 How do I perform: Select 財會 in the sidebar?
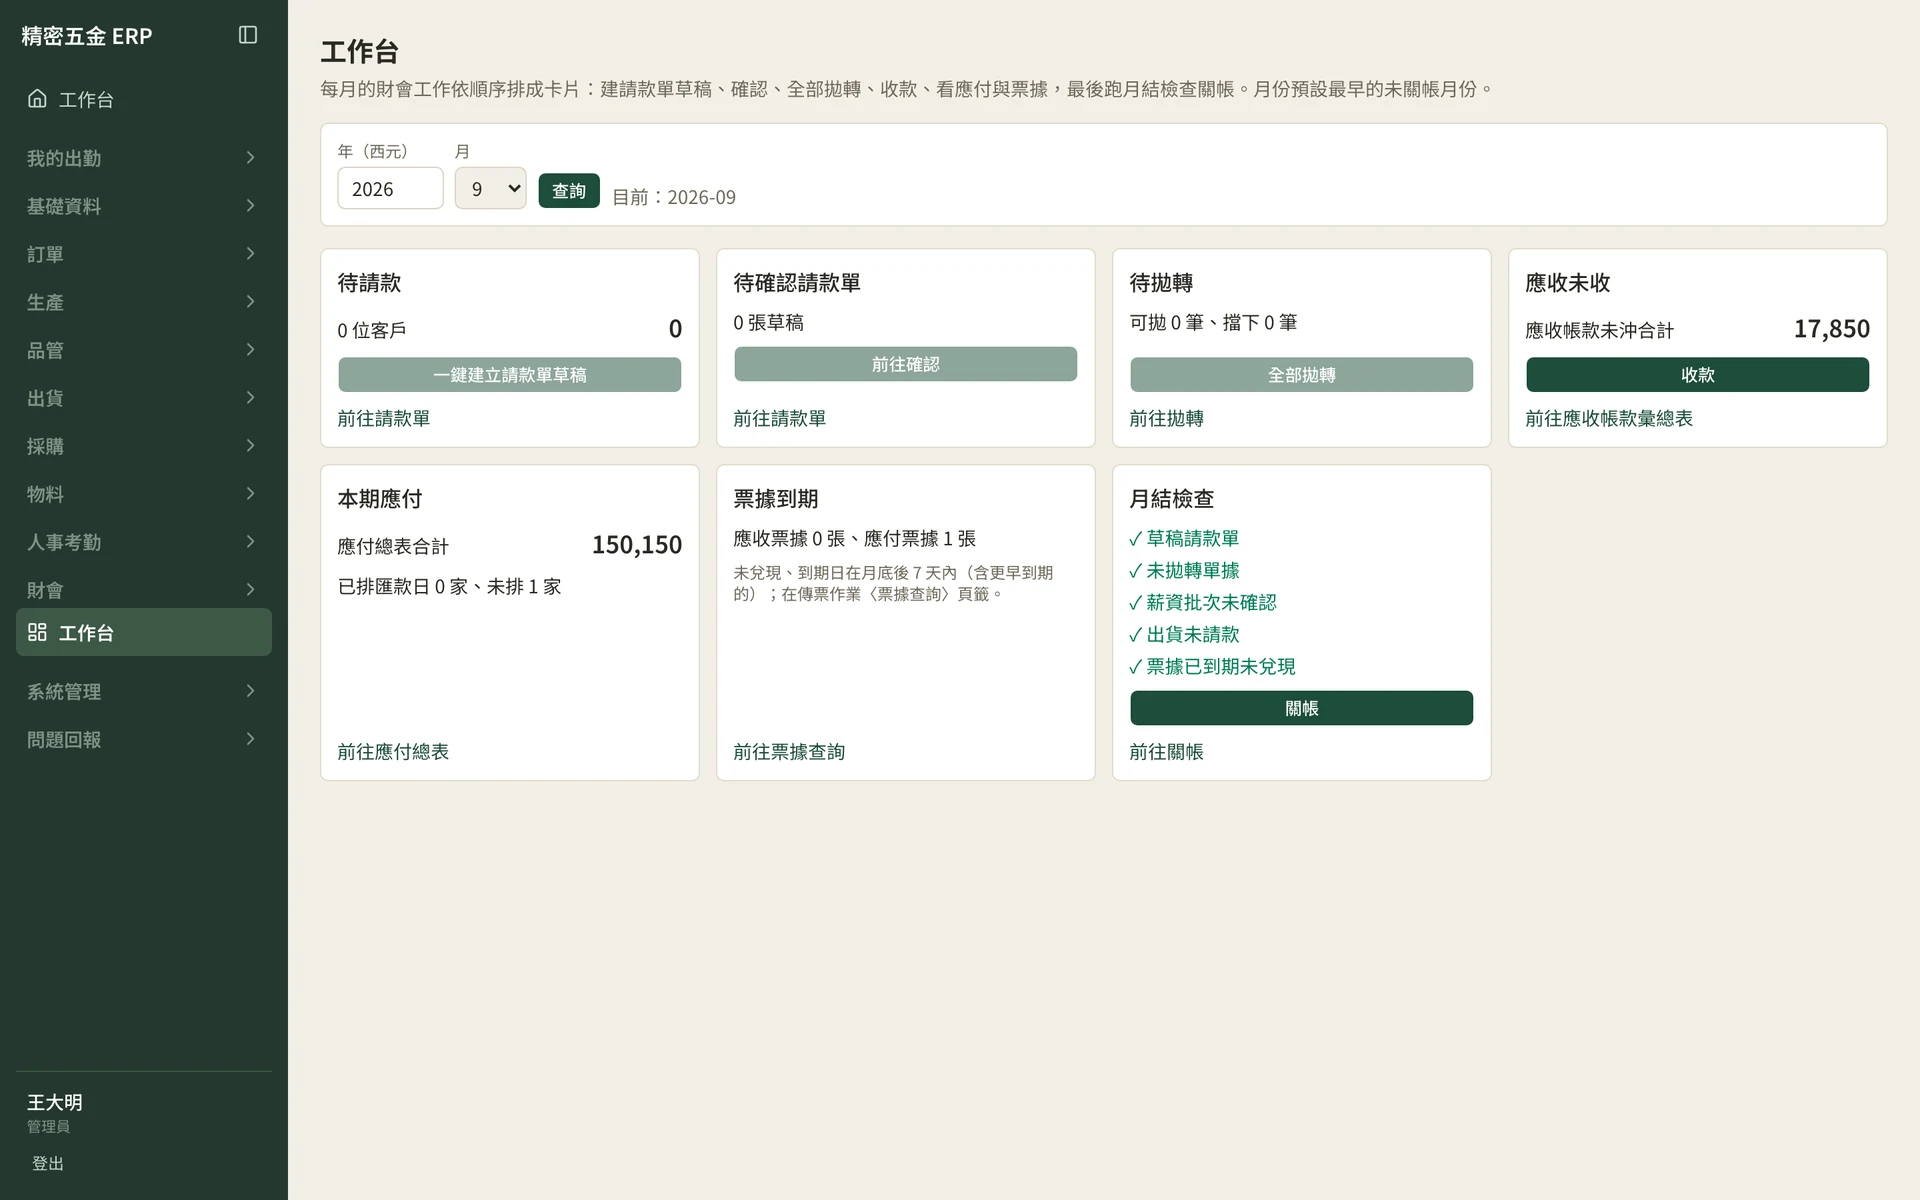144,590
